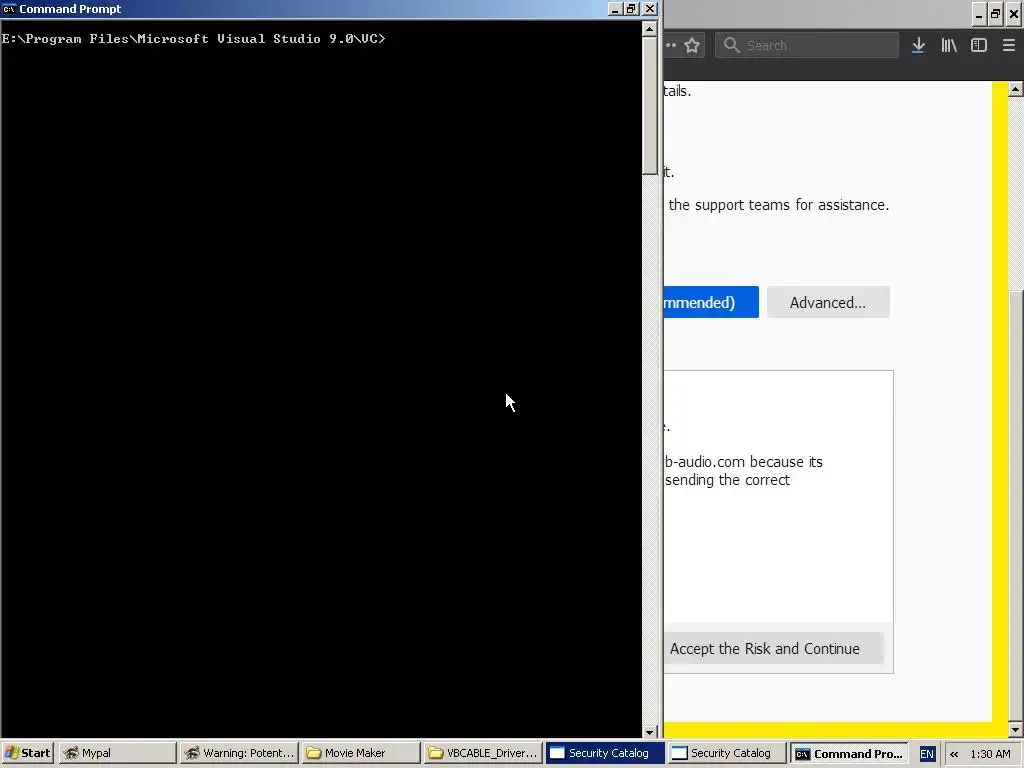Screen dimensions: 1024x768
Task: Click browser page scrollbar up arrow
Action: pyautogui.click(x=1016, y=89)
